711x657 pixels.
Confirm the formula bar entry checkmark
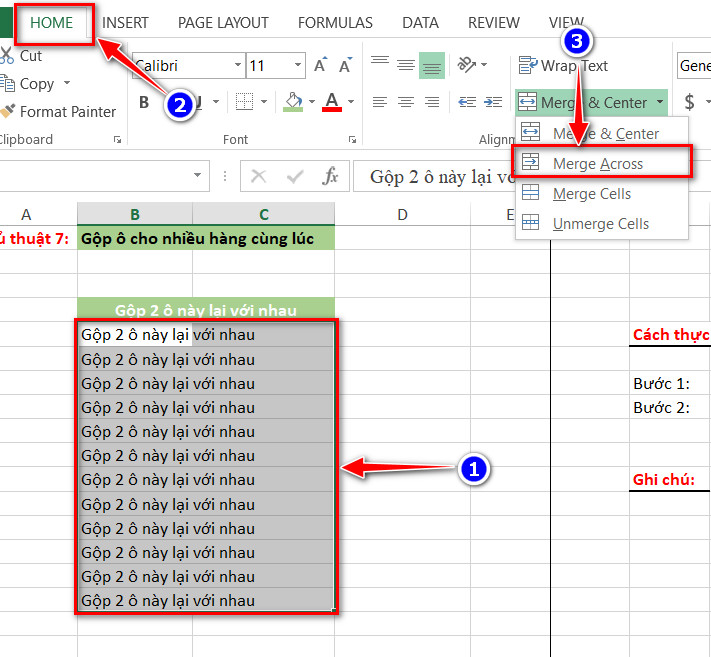coord(295,176)
